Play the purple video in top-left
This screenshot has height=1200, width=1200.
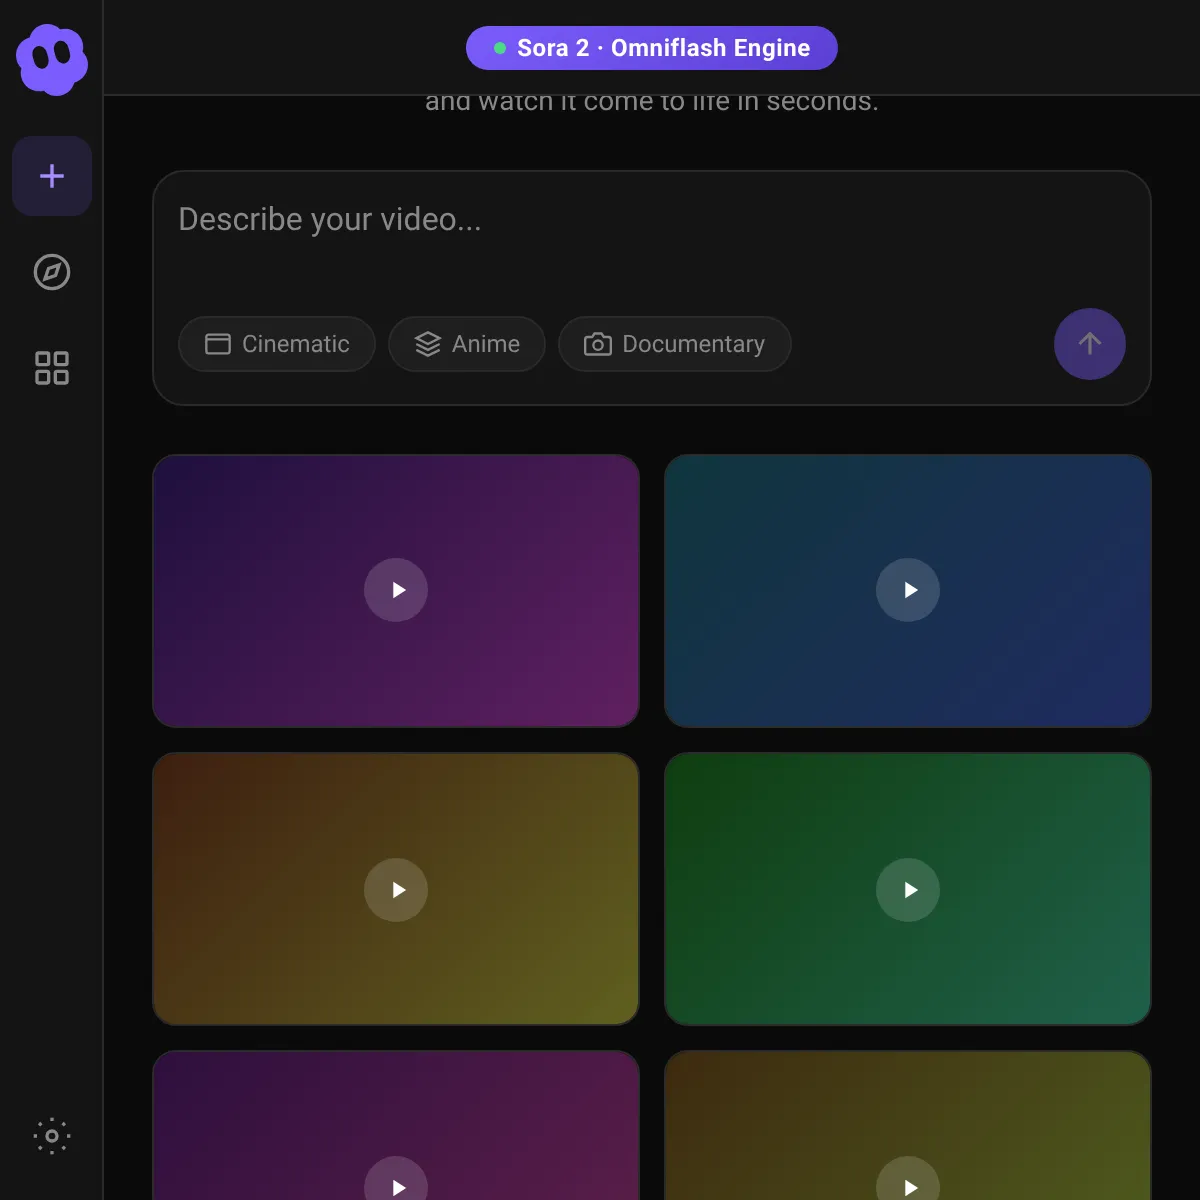point(396,590)
